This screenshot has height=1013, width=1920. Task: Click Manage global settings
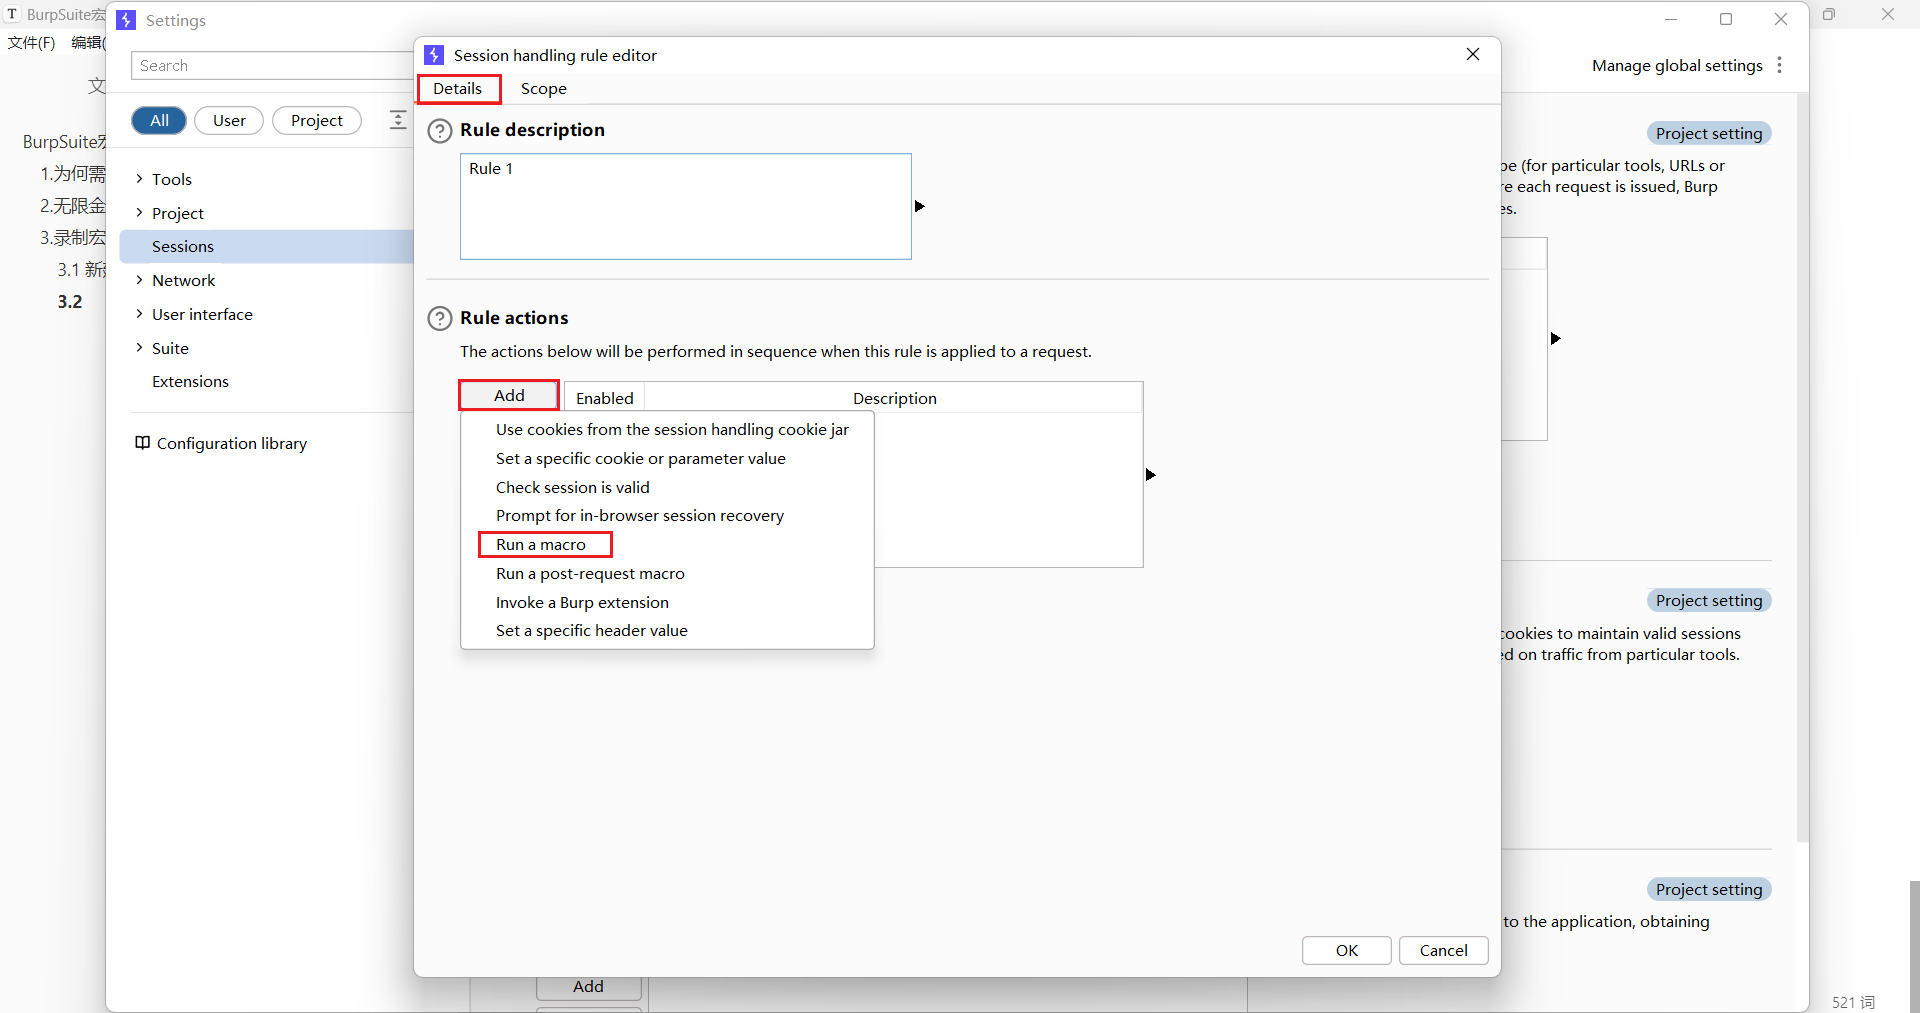point(1677,66)
